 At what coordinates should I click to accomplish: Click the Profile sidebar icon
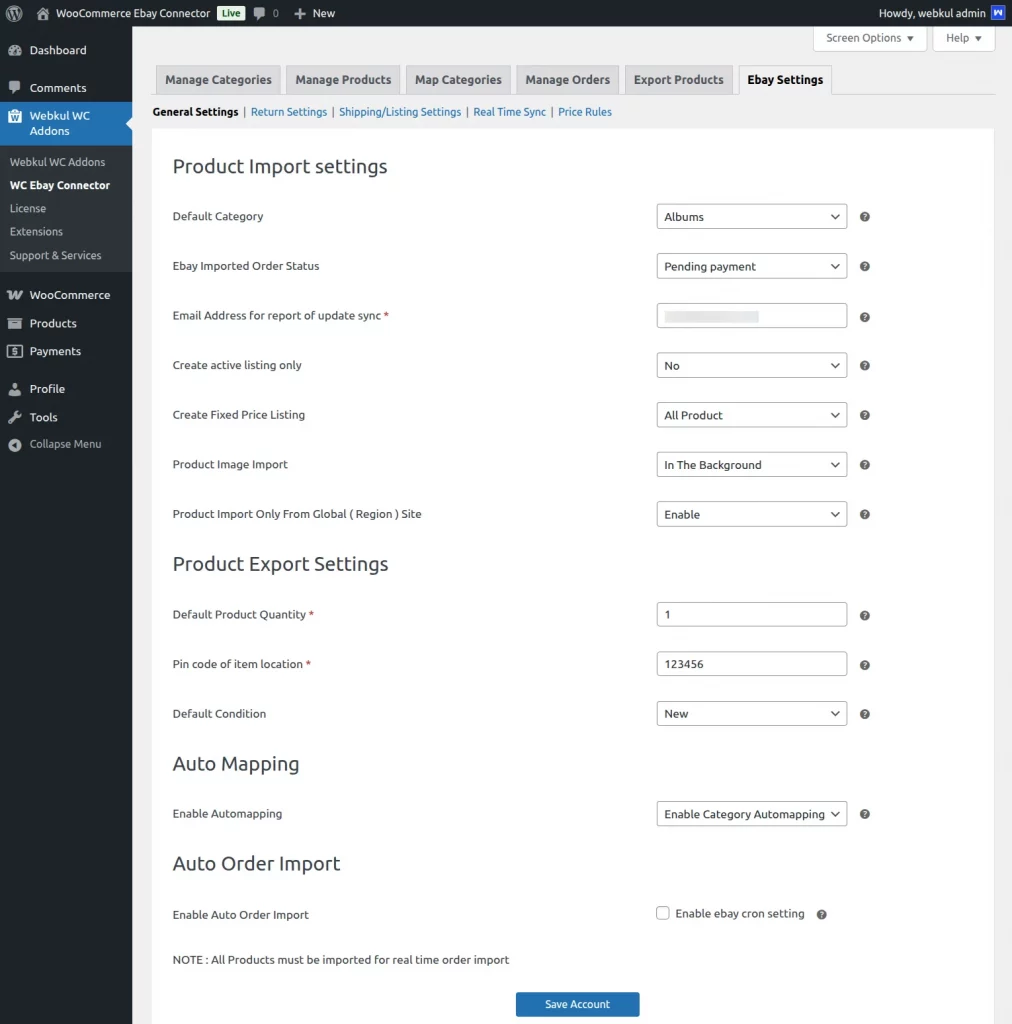[x=16, y=389]
